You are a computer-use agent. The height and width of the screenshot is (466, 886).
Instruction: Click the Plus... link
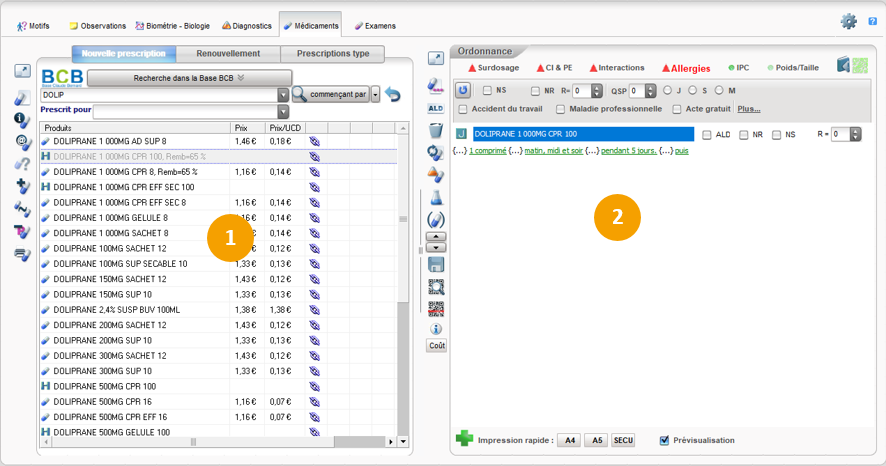tap(749, 109)
